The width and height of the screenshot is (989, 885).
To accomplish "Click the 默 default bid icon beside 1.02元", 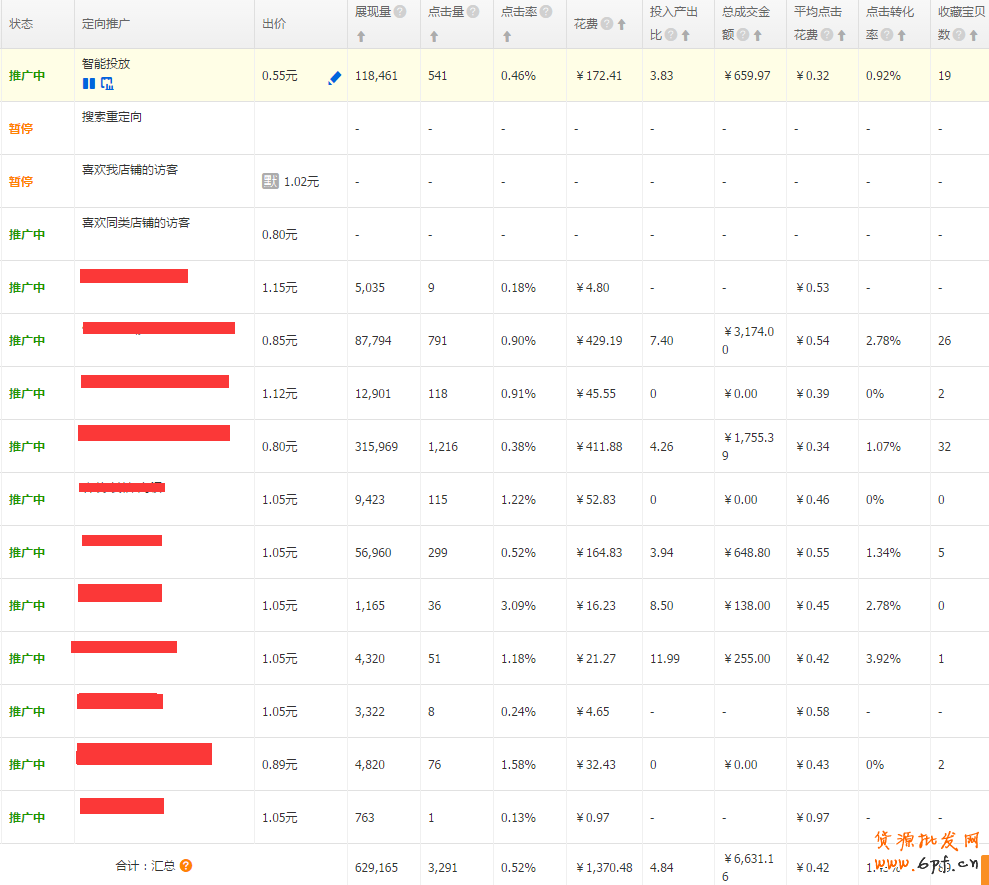I will 270,181.
